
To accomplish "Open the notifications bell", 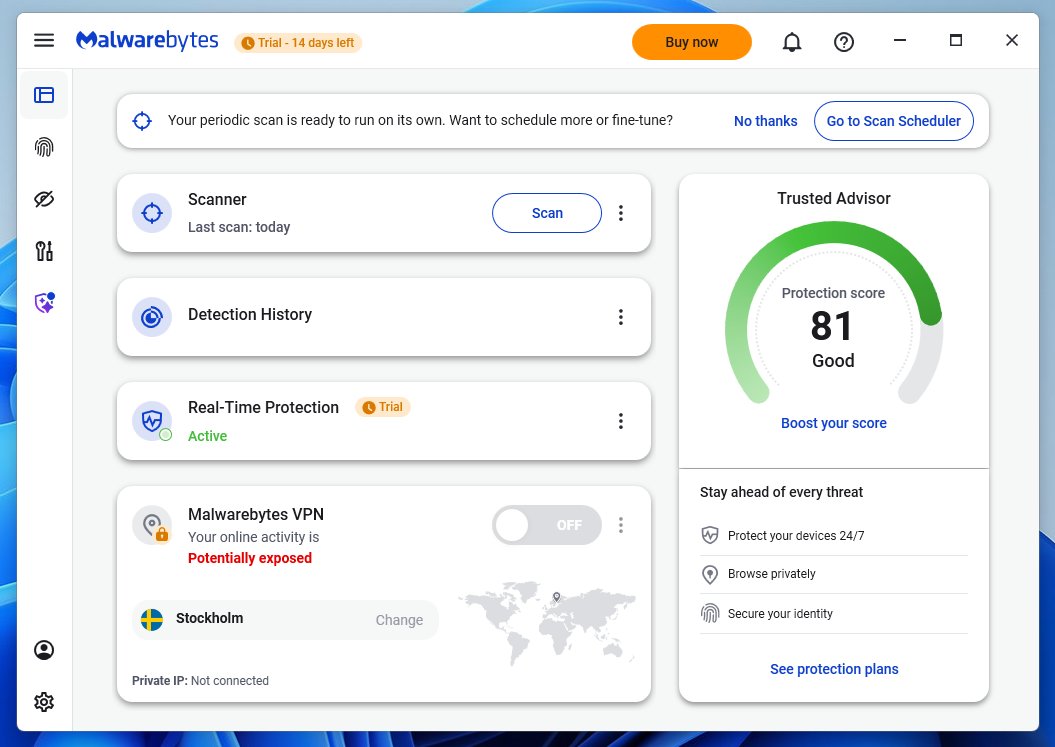I will [792, 42].
